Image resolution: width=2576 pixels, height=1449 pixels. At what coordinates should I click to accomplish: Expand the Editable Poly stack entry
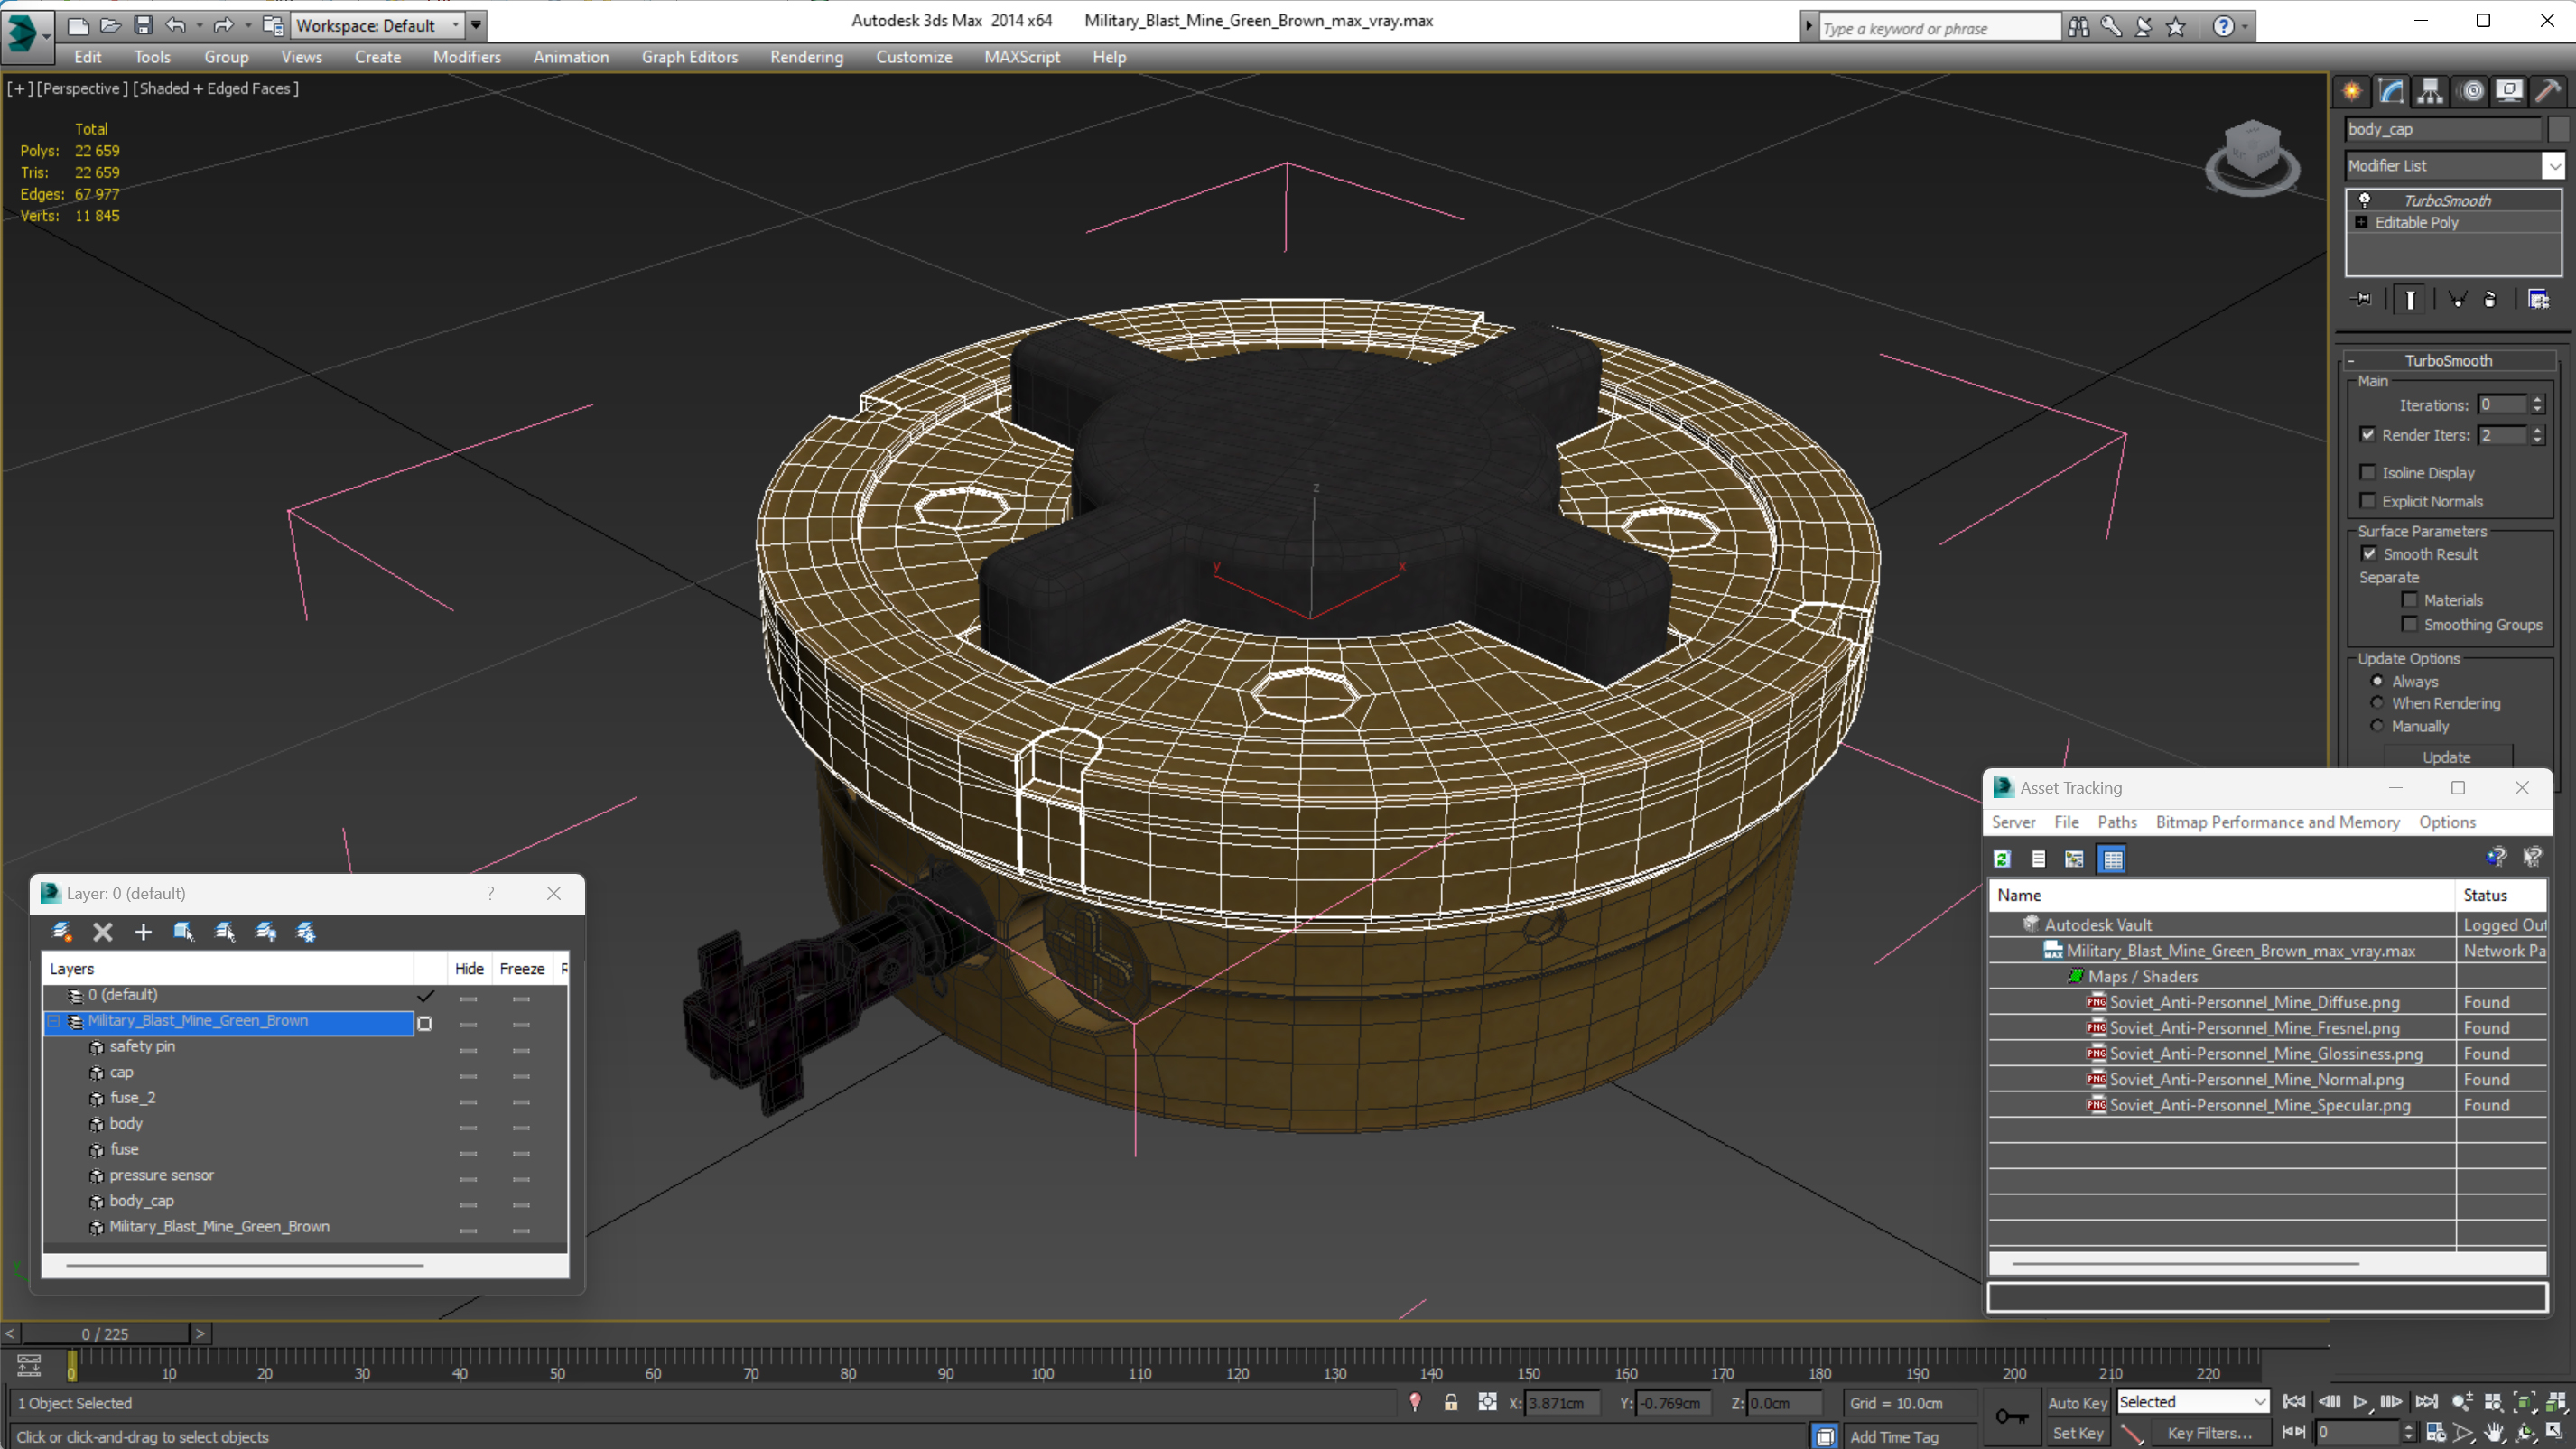(x=2361, y=222)
